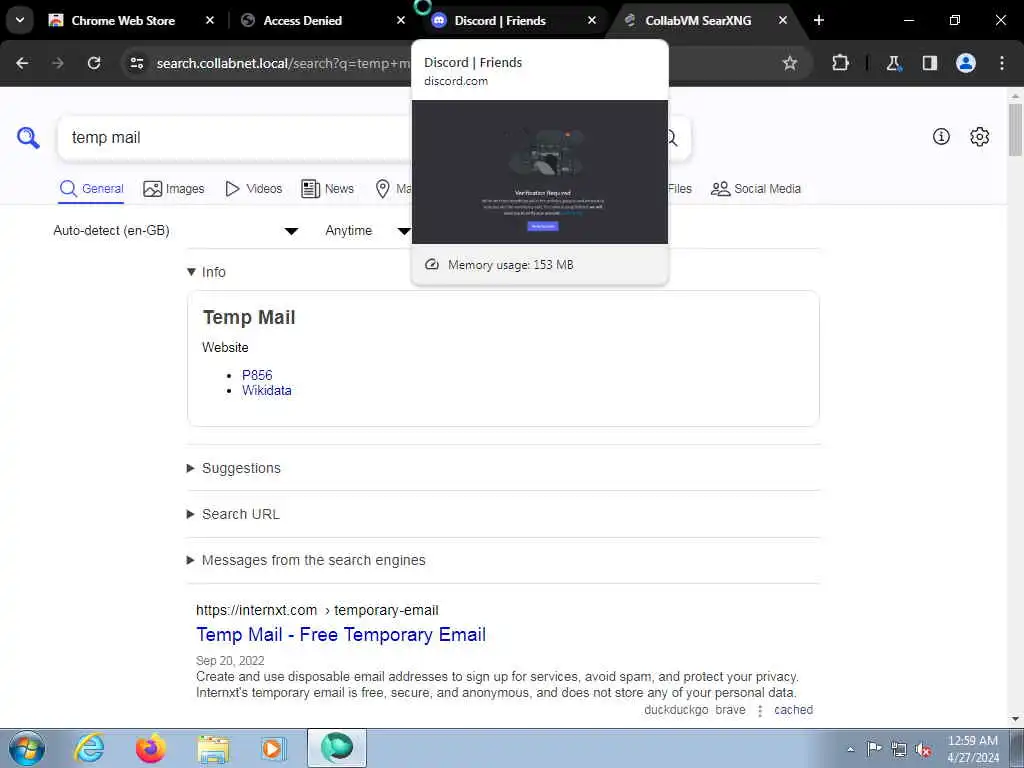Open the cached link of the result

[x=793, y=710]
